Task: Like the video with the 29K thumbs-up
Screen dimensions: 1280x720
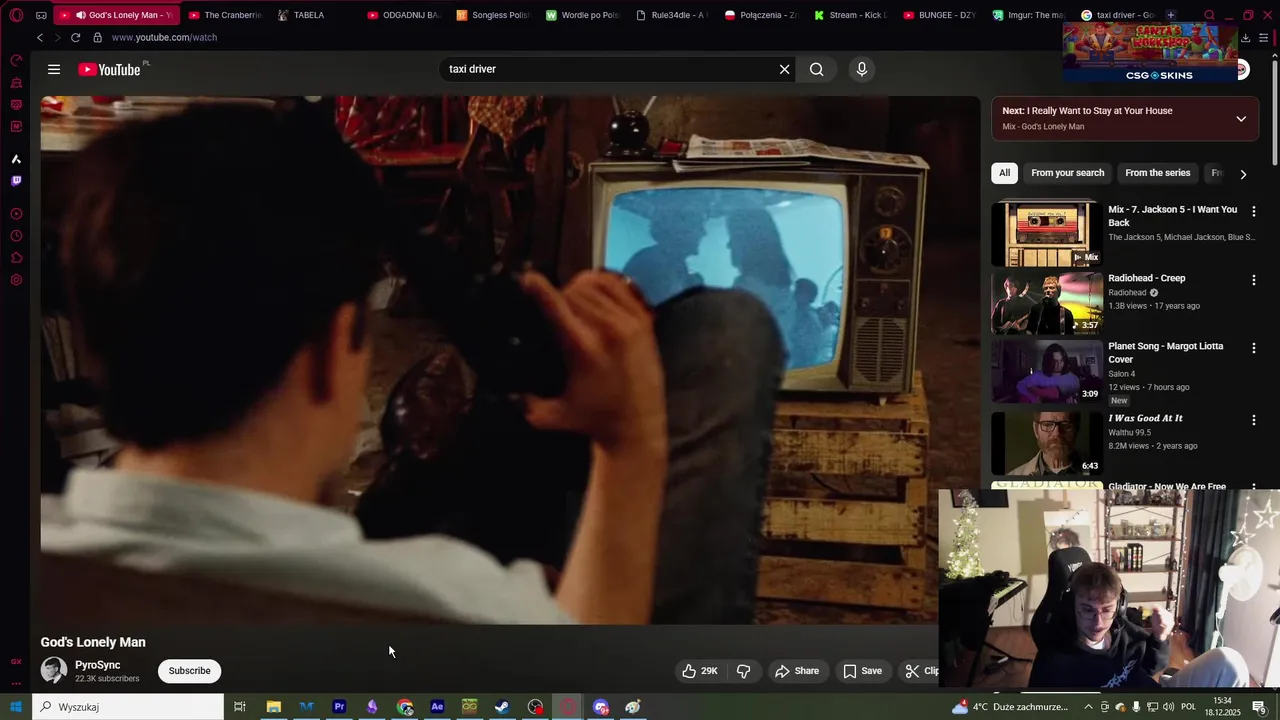Action: (700, 671)
